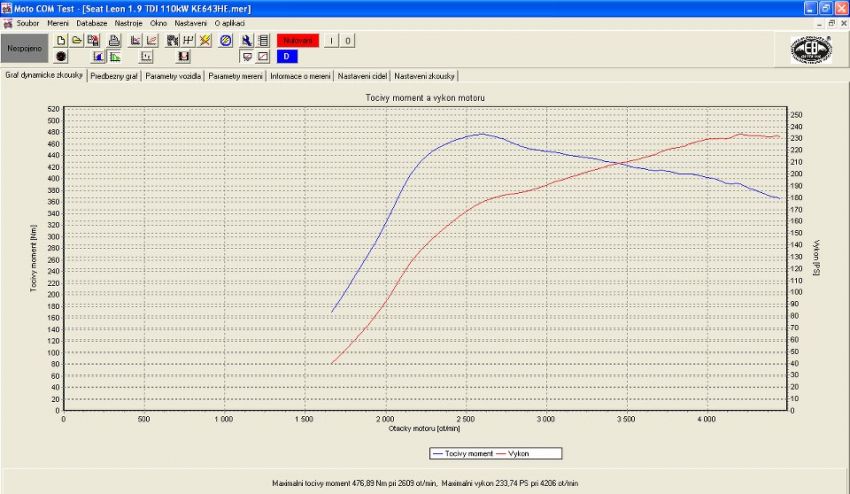Viewport: 850px width, 494px height.
Task: Switch to the Parametry vozidla tab
Action: point(173,76)
